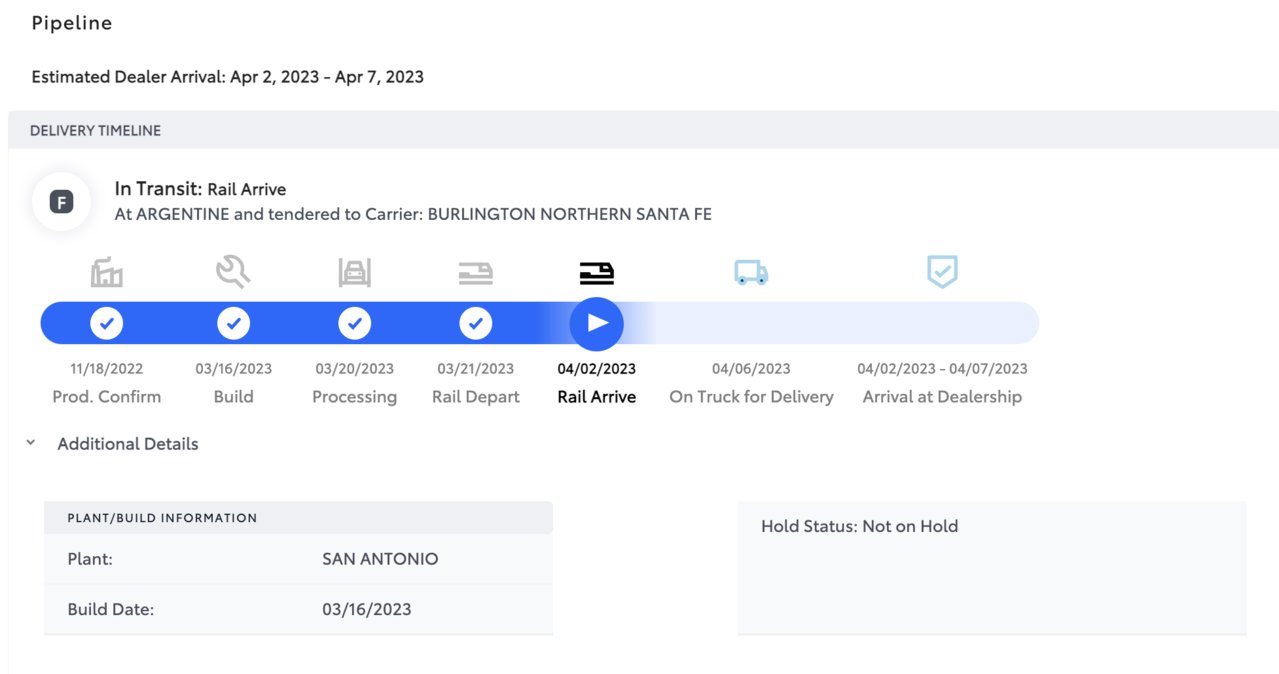Click the black train icon above Rail Arrive
The width and height of the screenshot is (1279, 674).
[597, 273]
